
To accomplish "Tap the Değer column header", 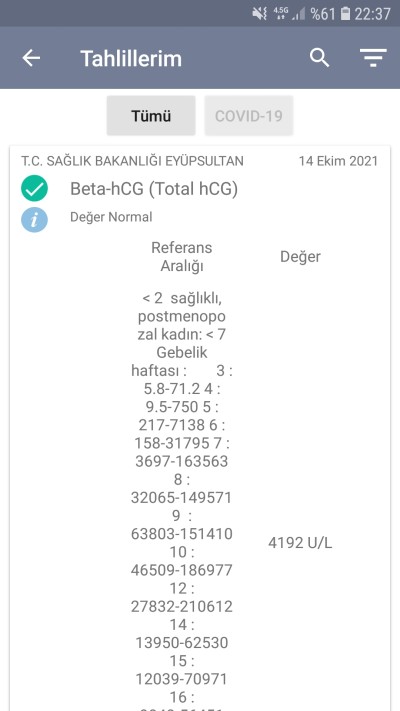I will 300,257.
